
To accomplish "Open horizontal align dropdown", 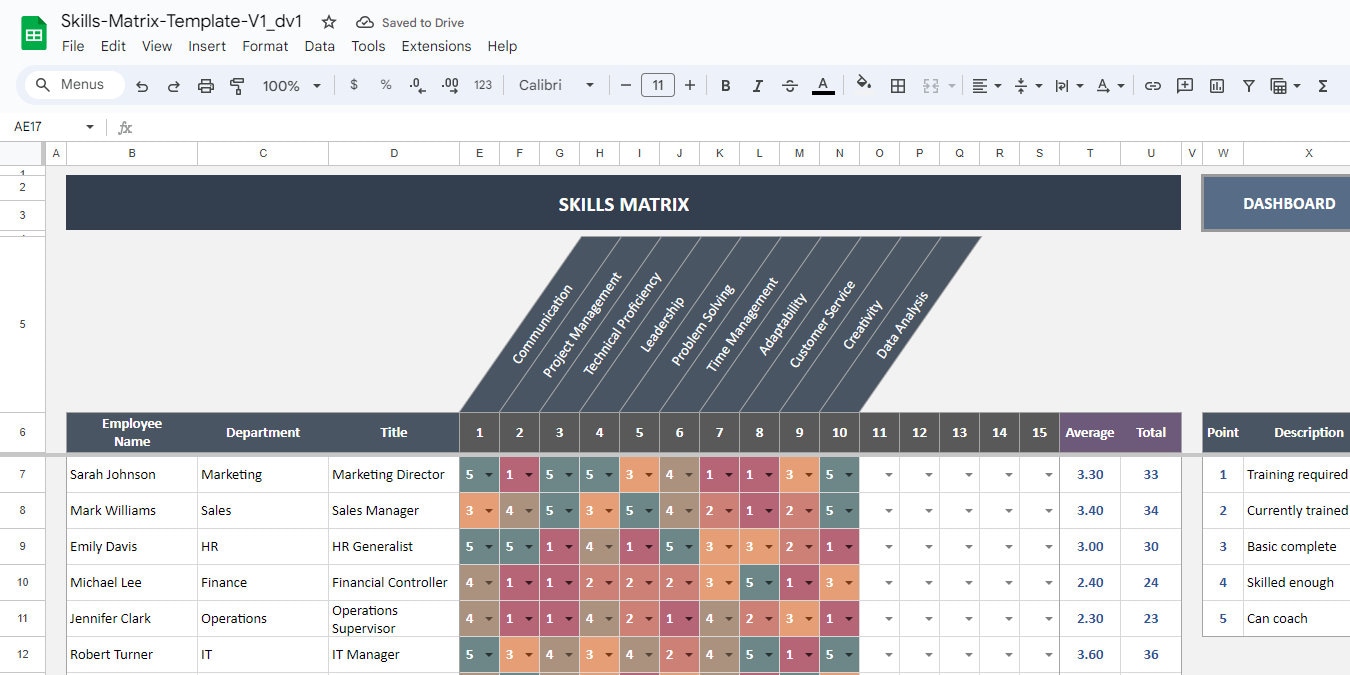I will pos(987,86).
